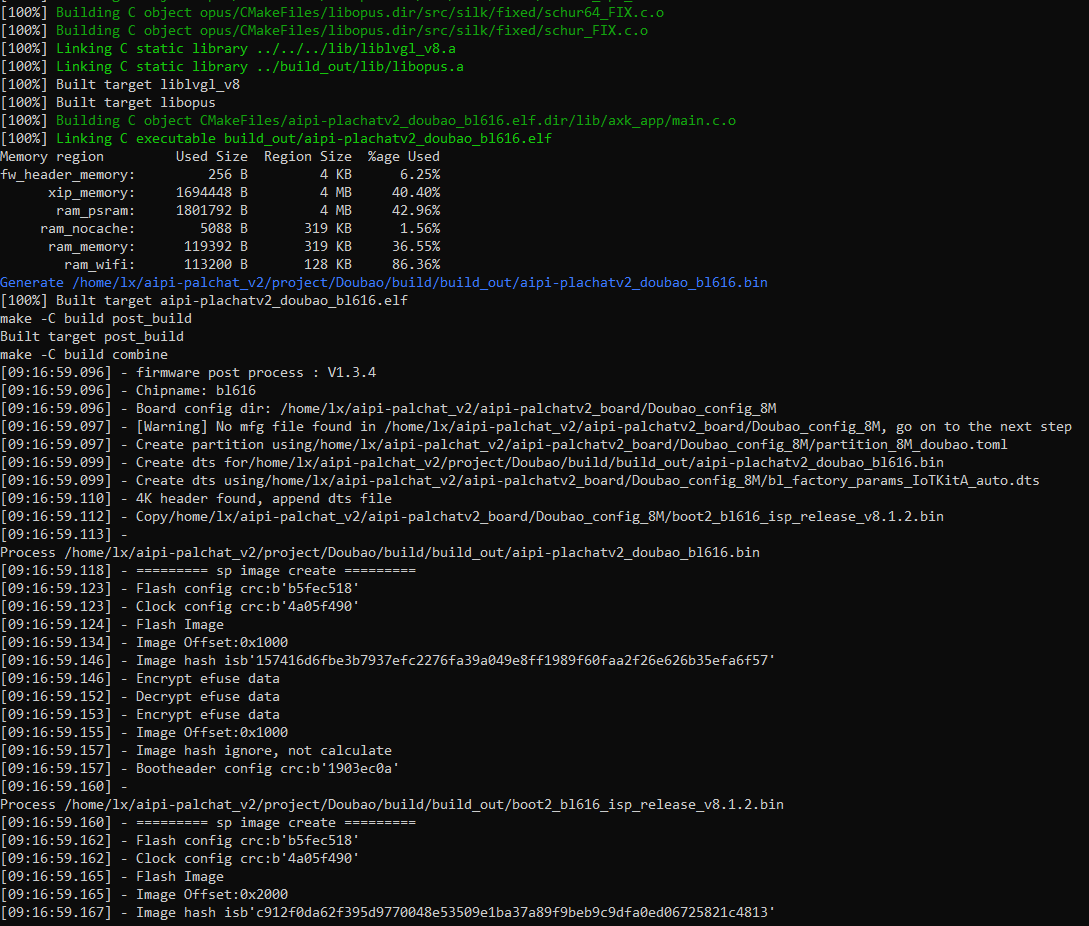Screen dimensions: 1089x926
Task: Click the schur64_FIX.c.o build line
Action: (x=332, y=13)
